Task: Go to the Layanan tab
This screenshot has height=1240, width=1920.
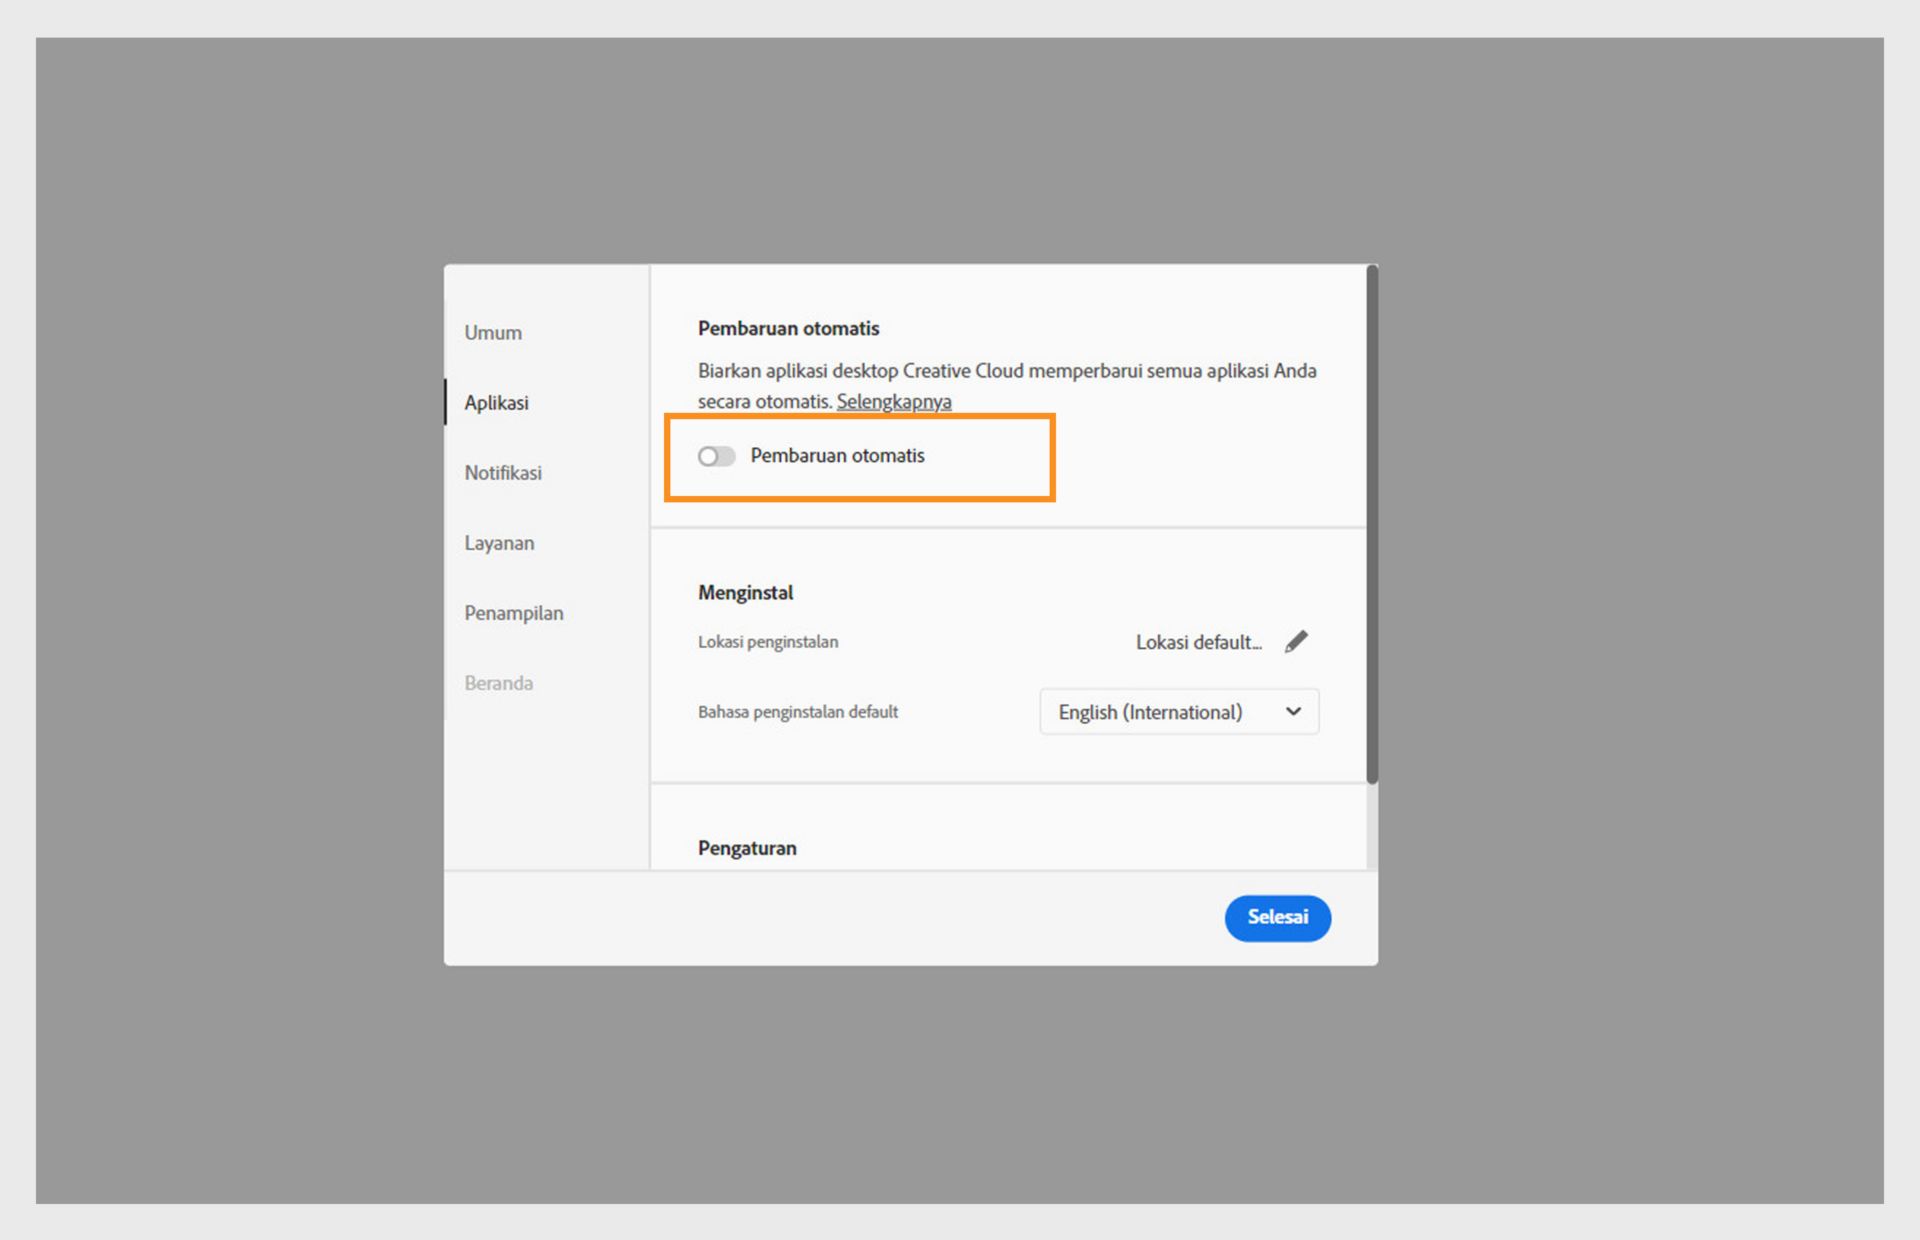Action: click(499, 543)
